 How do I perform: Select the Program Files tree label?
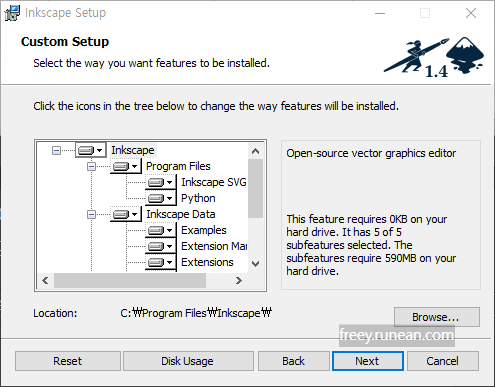coord(178,166)
